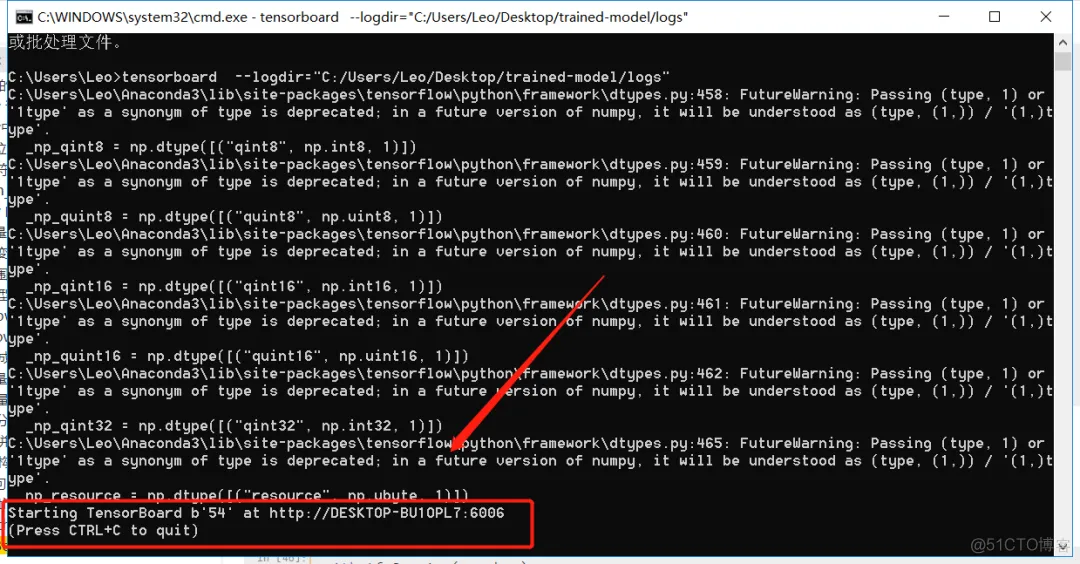This screenshot has width=1080, height=564.
Task: Click the '_np_qint32 = np.dtype' line
Action: (234, 426)
